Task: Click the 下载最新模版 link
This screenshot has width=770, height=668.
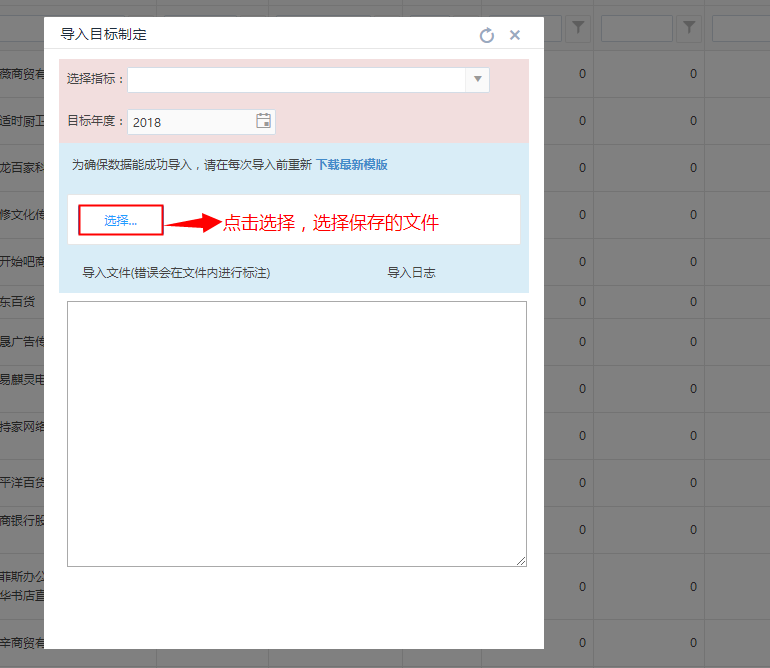Action: click(x=352, y=164)
